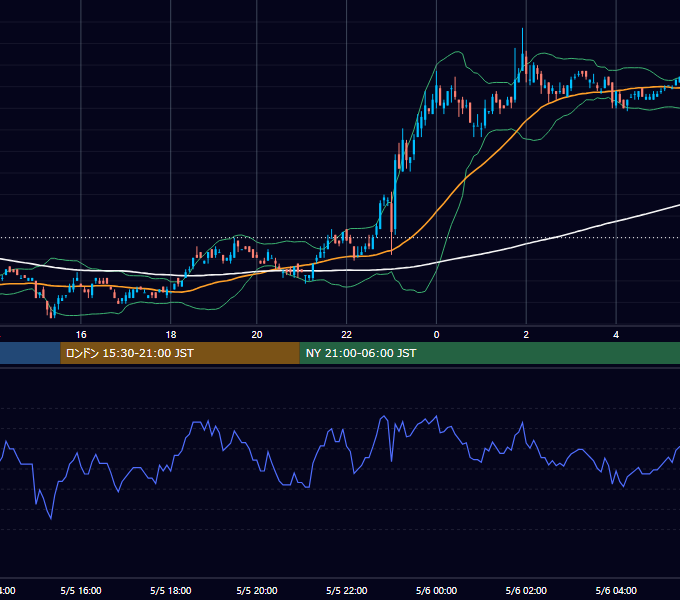Click the blue session bar before ロンドン
The image size is (680, 600).
tap(30, 353)
